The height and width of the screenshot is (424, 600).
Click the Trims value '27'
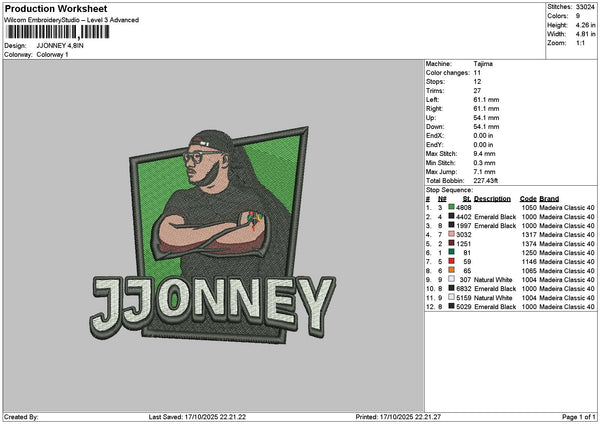point(477,91)
